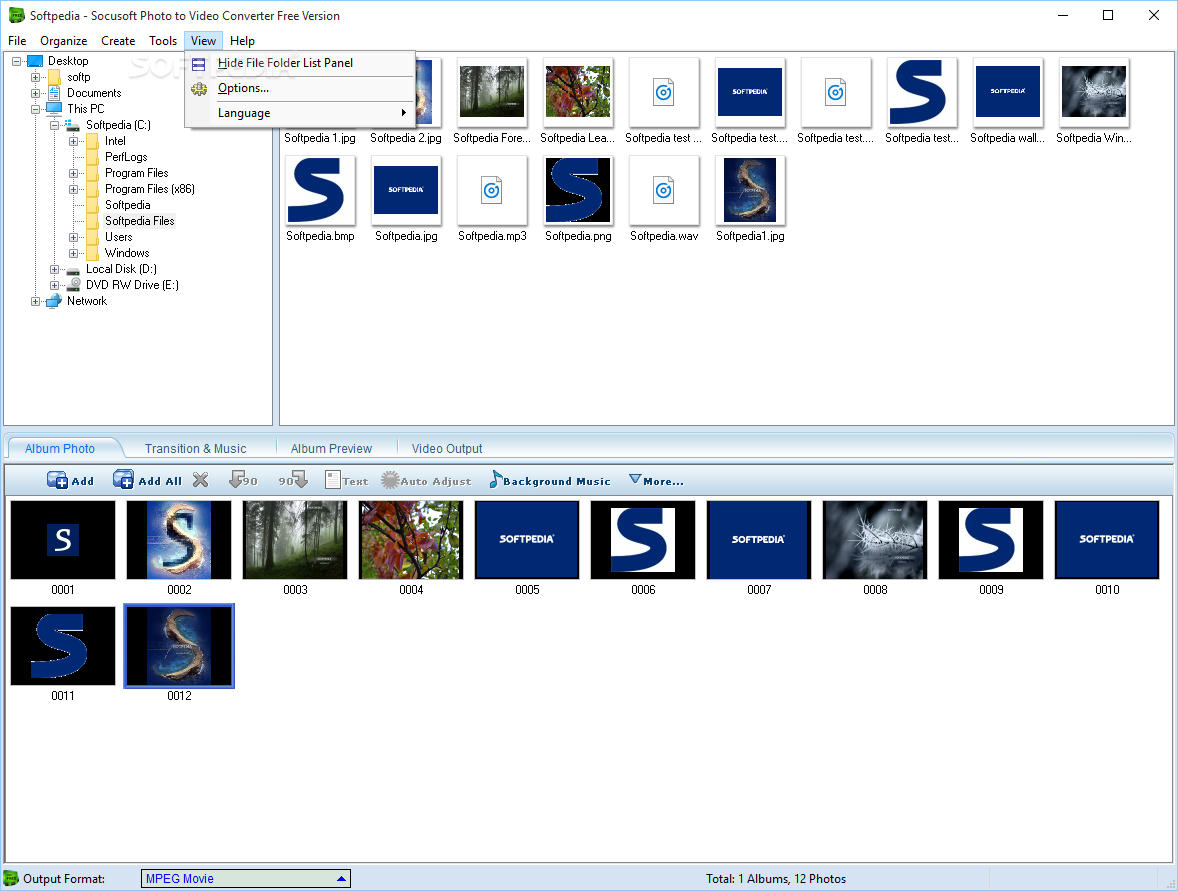Select DVD RW Drive (E:) in tree
This screenshot has height=891, width=1178.
click(132, 285)
